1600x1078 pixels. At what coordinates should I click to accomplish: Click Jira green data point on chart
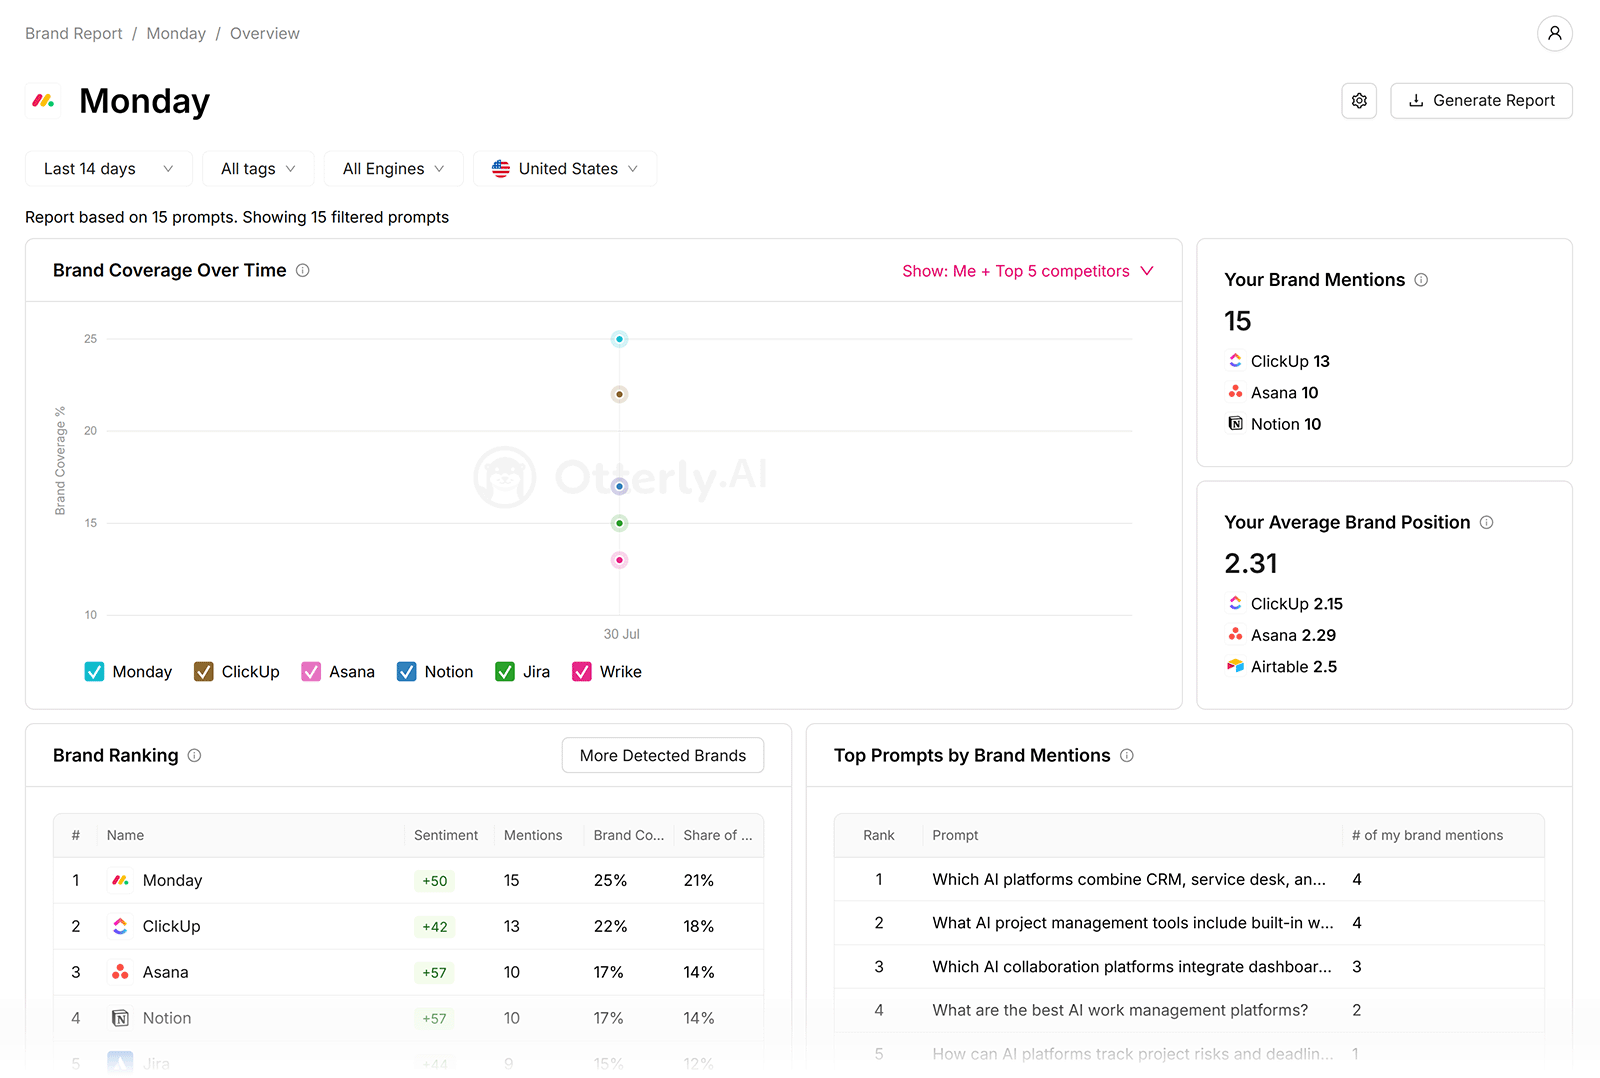(x=619, y=523)
